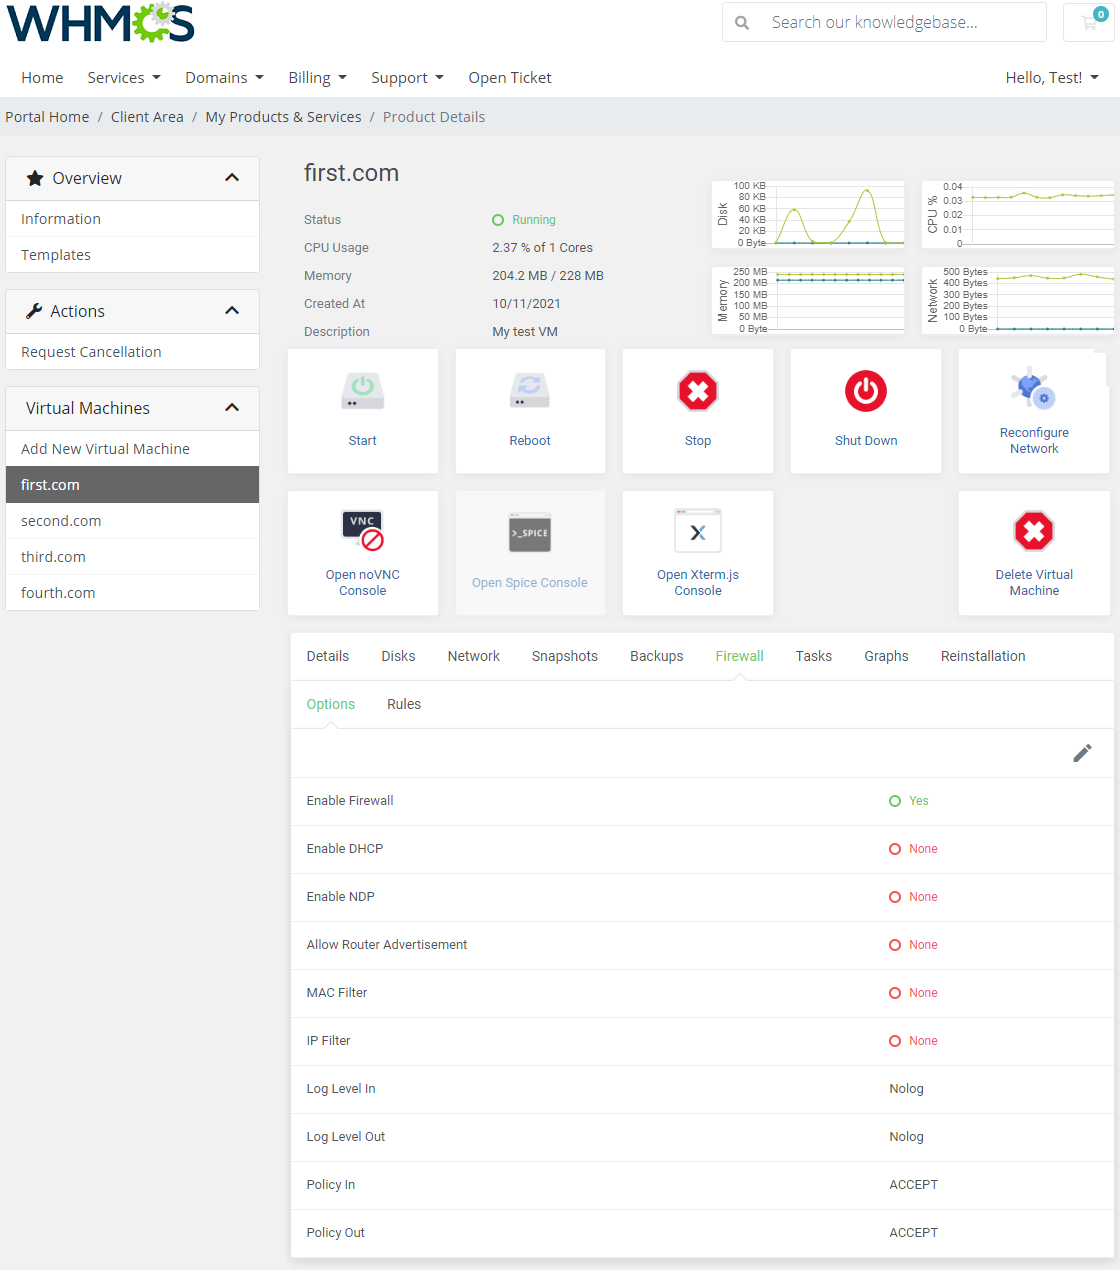Open the shopping cart icon
Screen dimensions: 1120x1270
[1090, 22]
